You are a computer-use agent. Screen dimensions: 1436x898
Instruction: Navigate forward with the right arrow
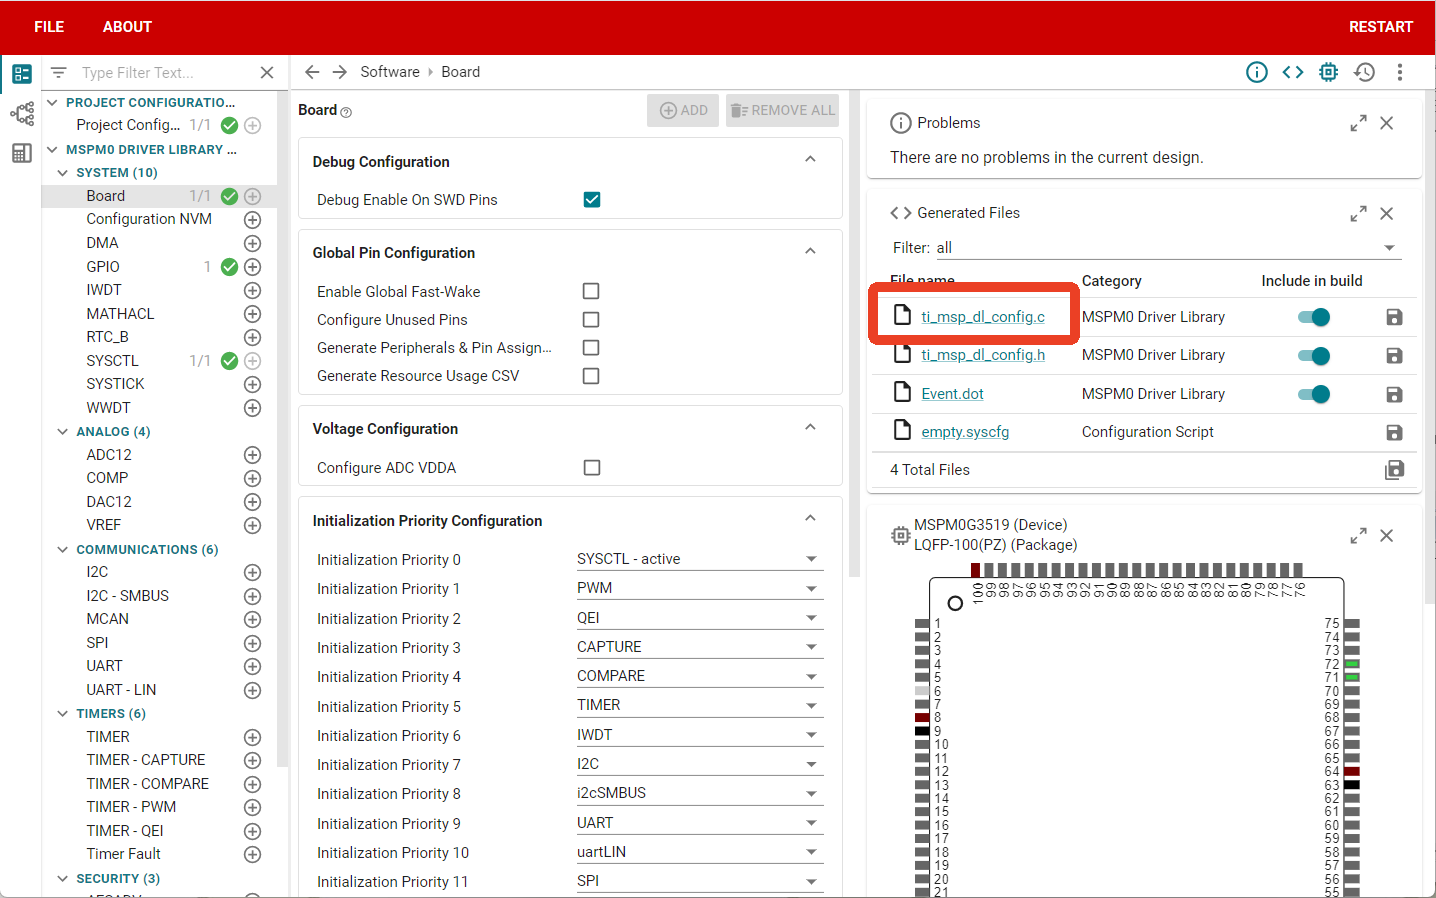click(x=340, y=72)
